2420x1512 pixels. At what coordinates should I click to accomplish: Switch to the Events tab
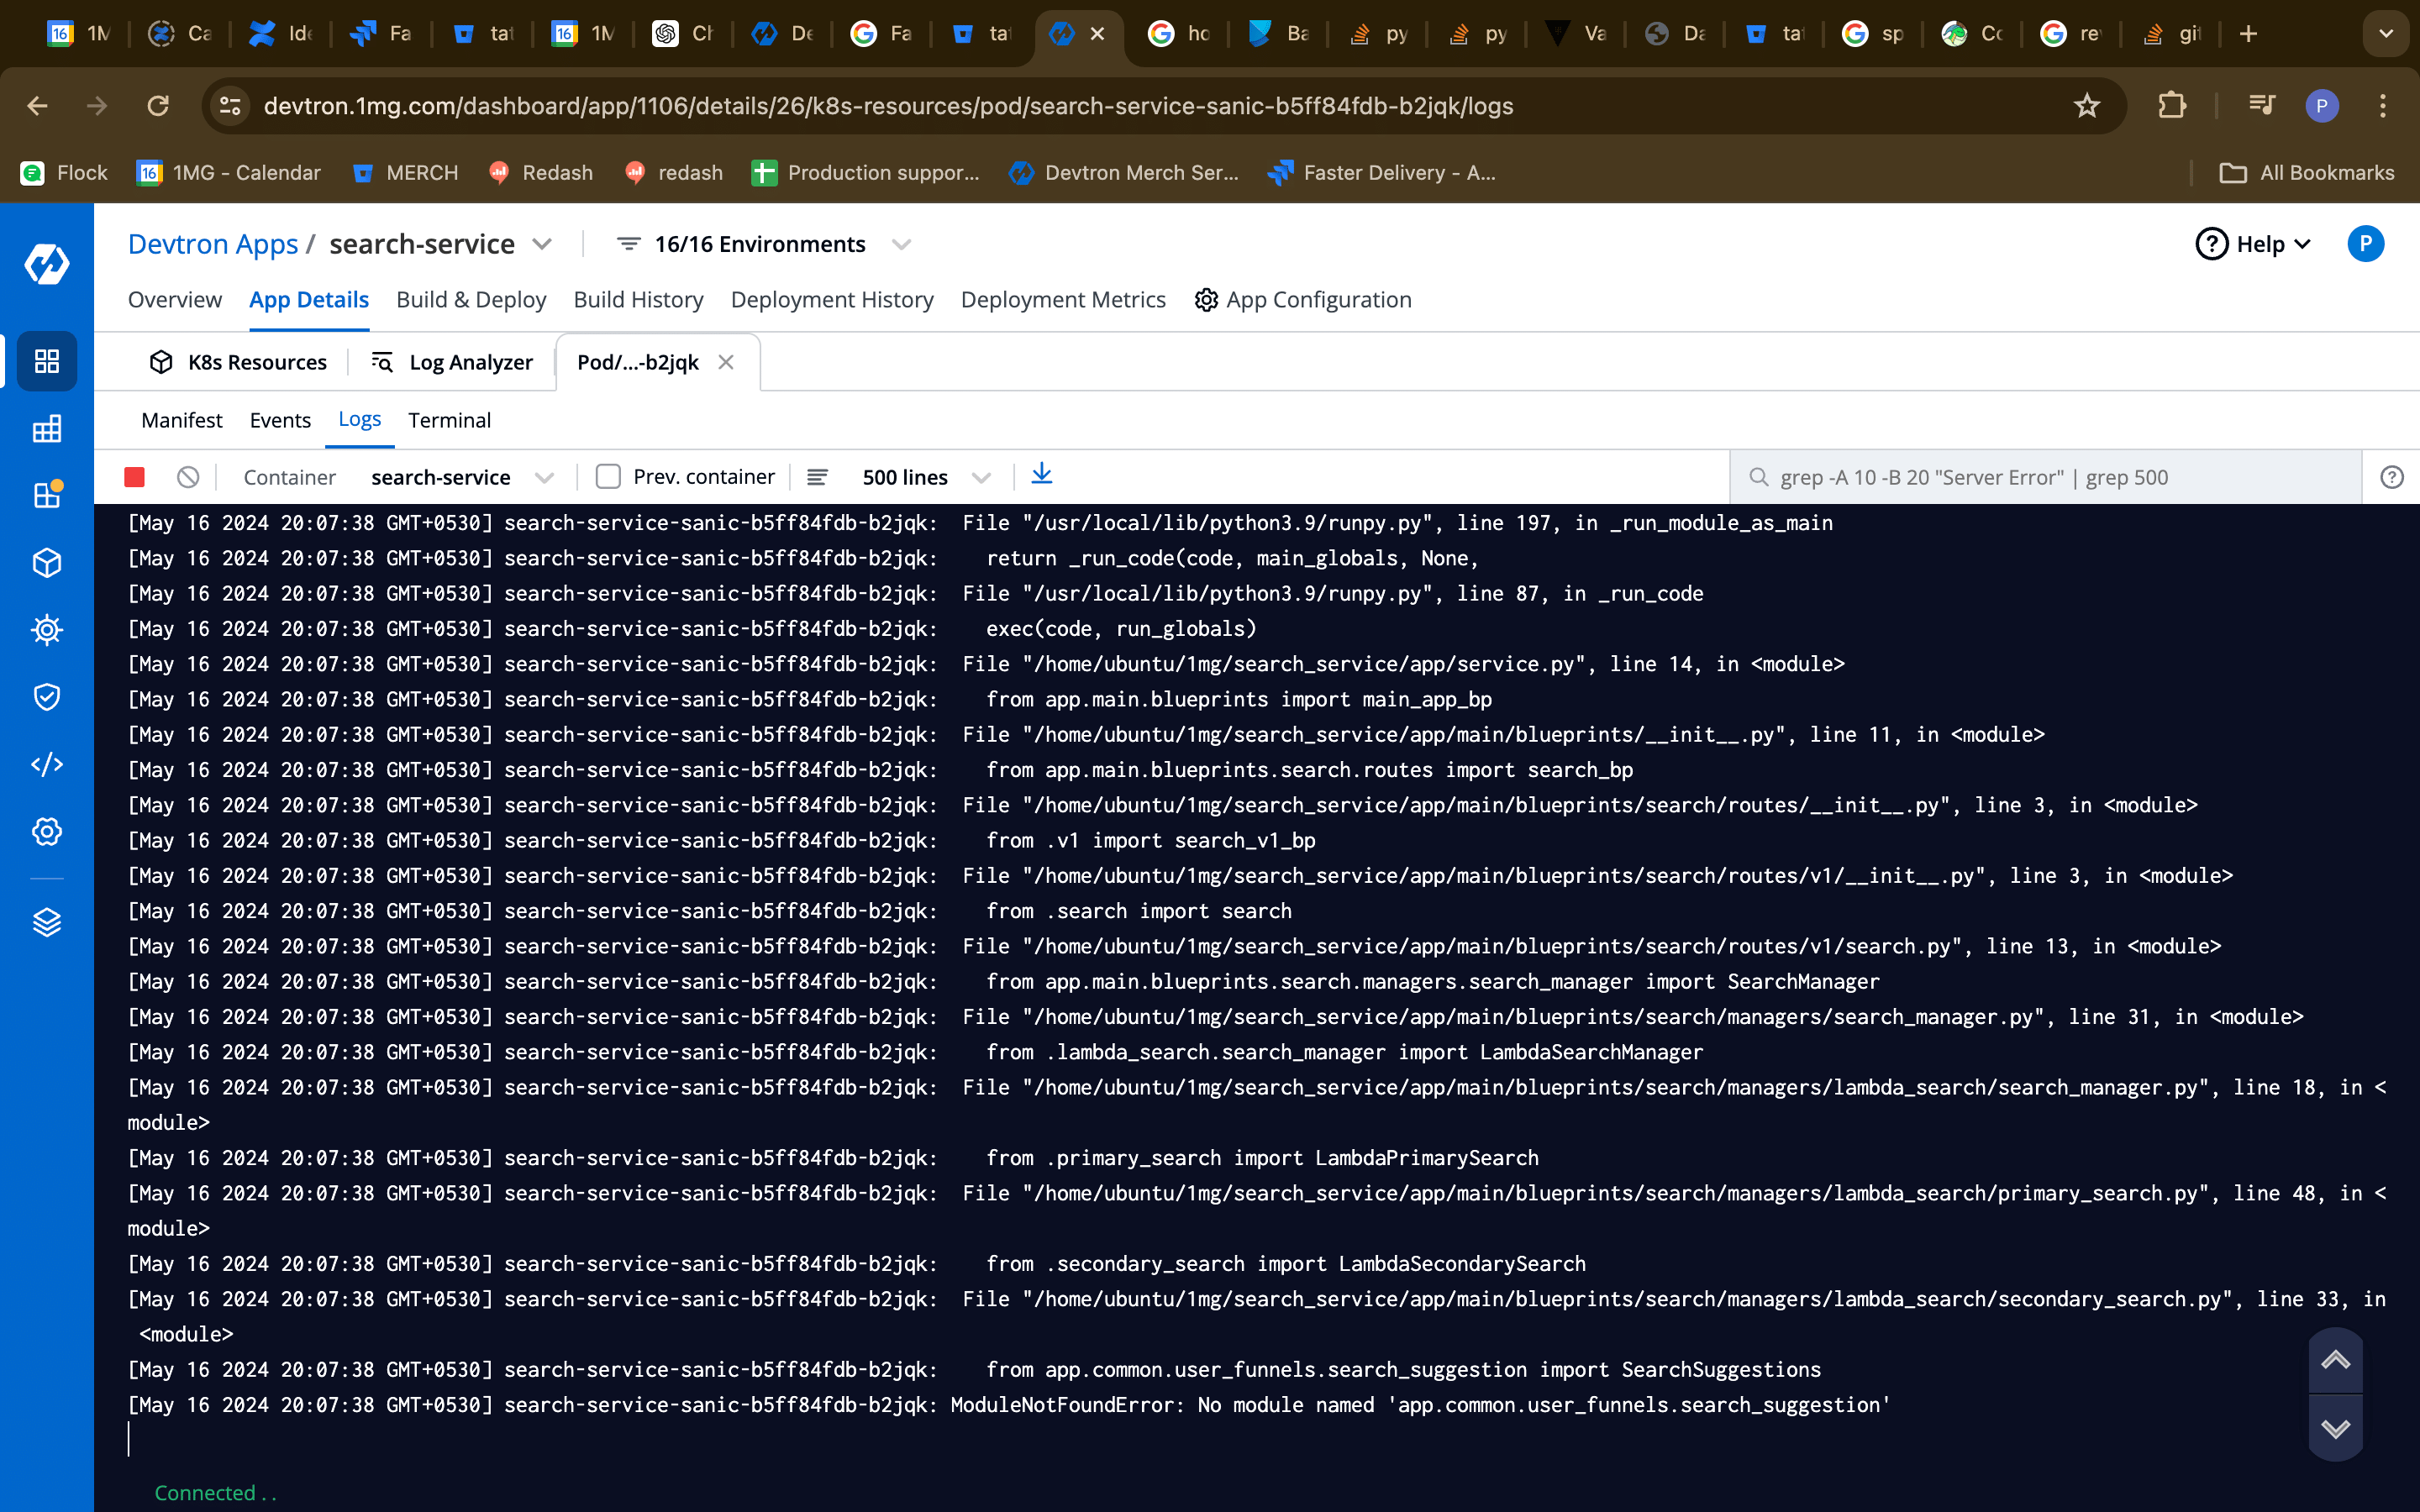click(x=279, y=418)
